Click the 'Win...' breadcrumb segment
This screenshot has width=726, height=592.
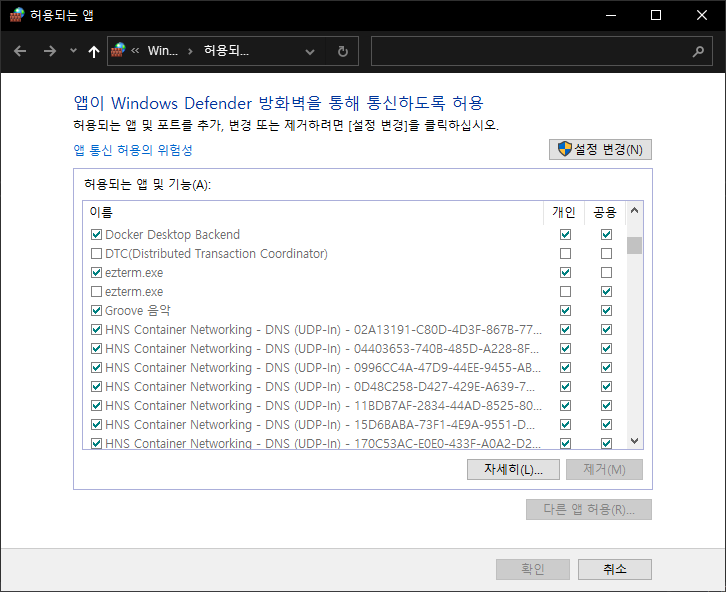point(163,51)
